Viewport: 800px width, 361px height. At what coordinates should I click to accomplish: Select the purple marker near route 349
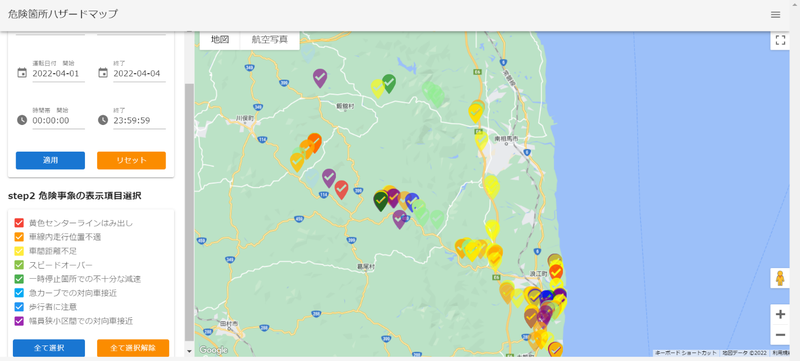pyautogui.click(x=320, y=78)
